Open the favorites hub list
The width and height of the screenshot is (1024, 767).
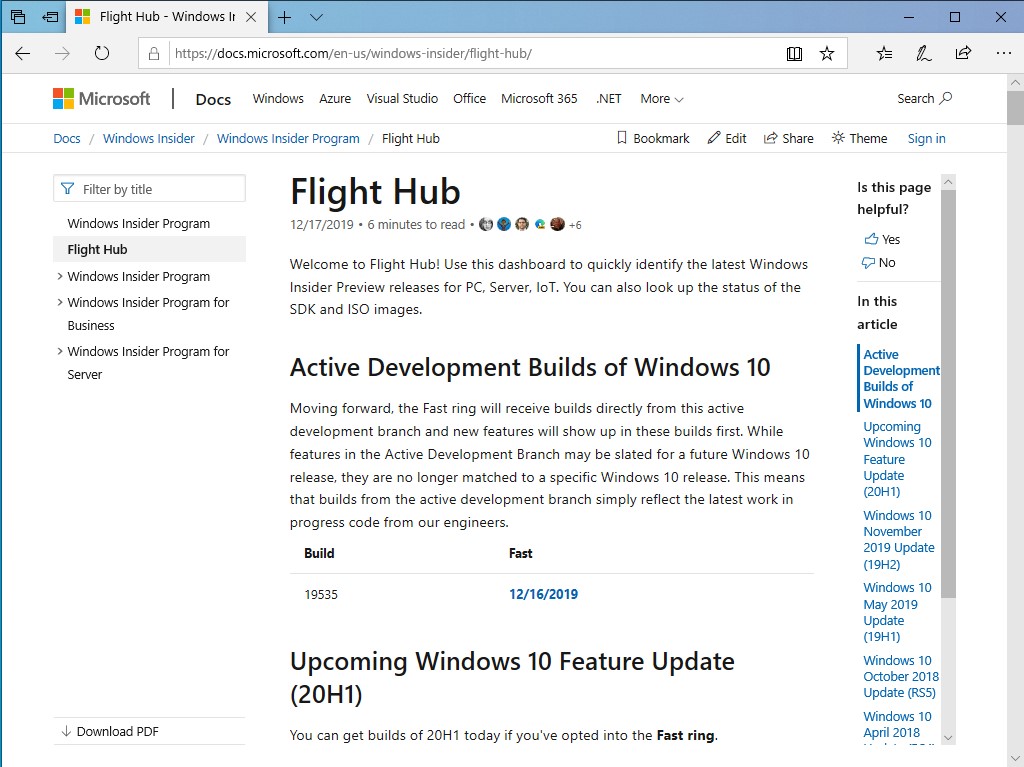884,53
